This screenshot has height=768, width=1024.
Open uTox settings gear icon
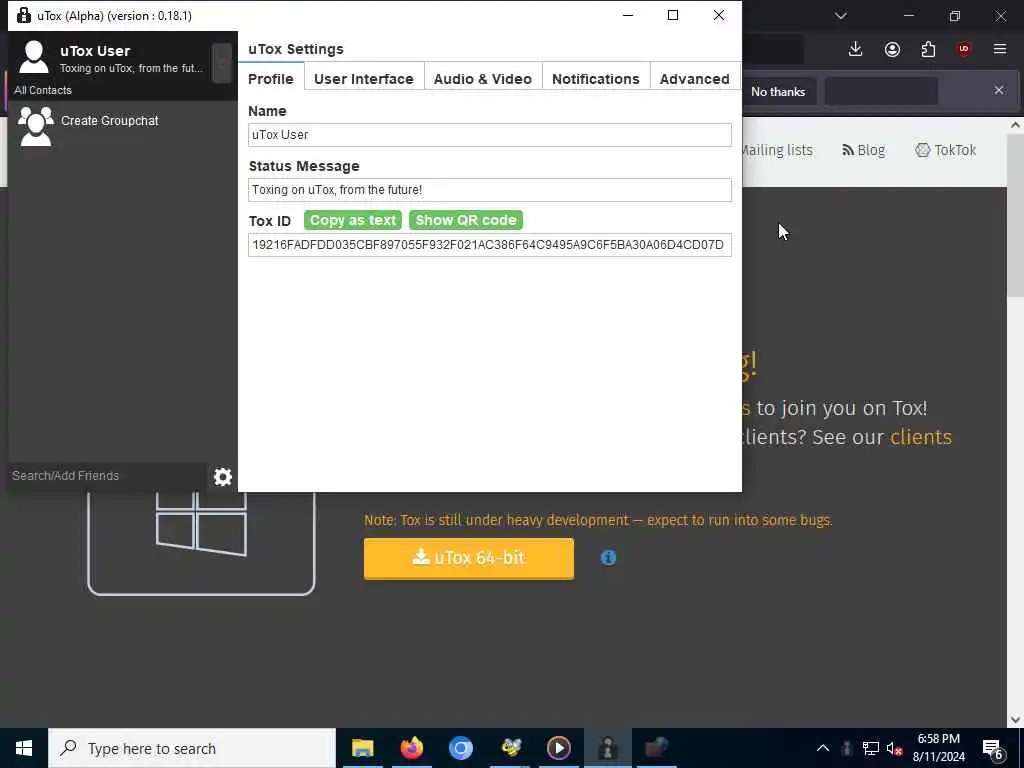pos(223,477)
